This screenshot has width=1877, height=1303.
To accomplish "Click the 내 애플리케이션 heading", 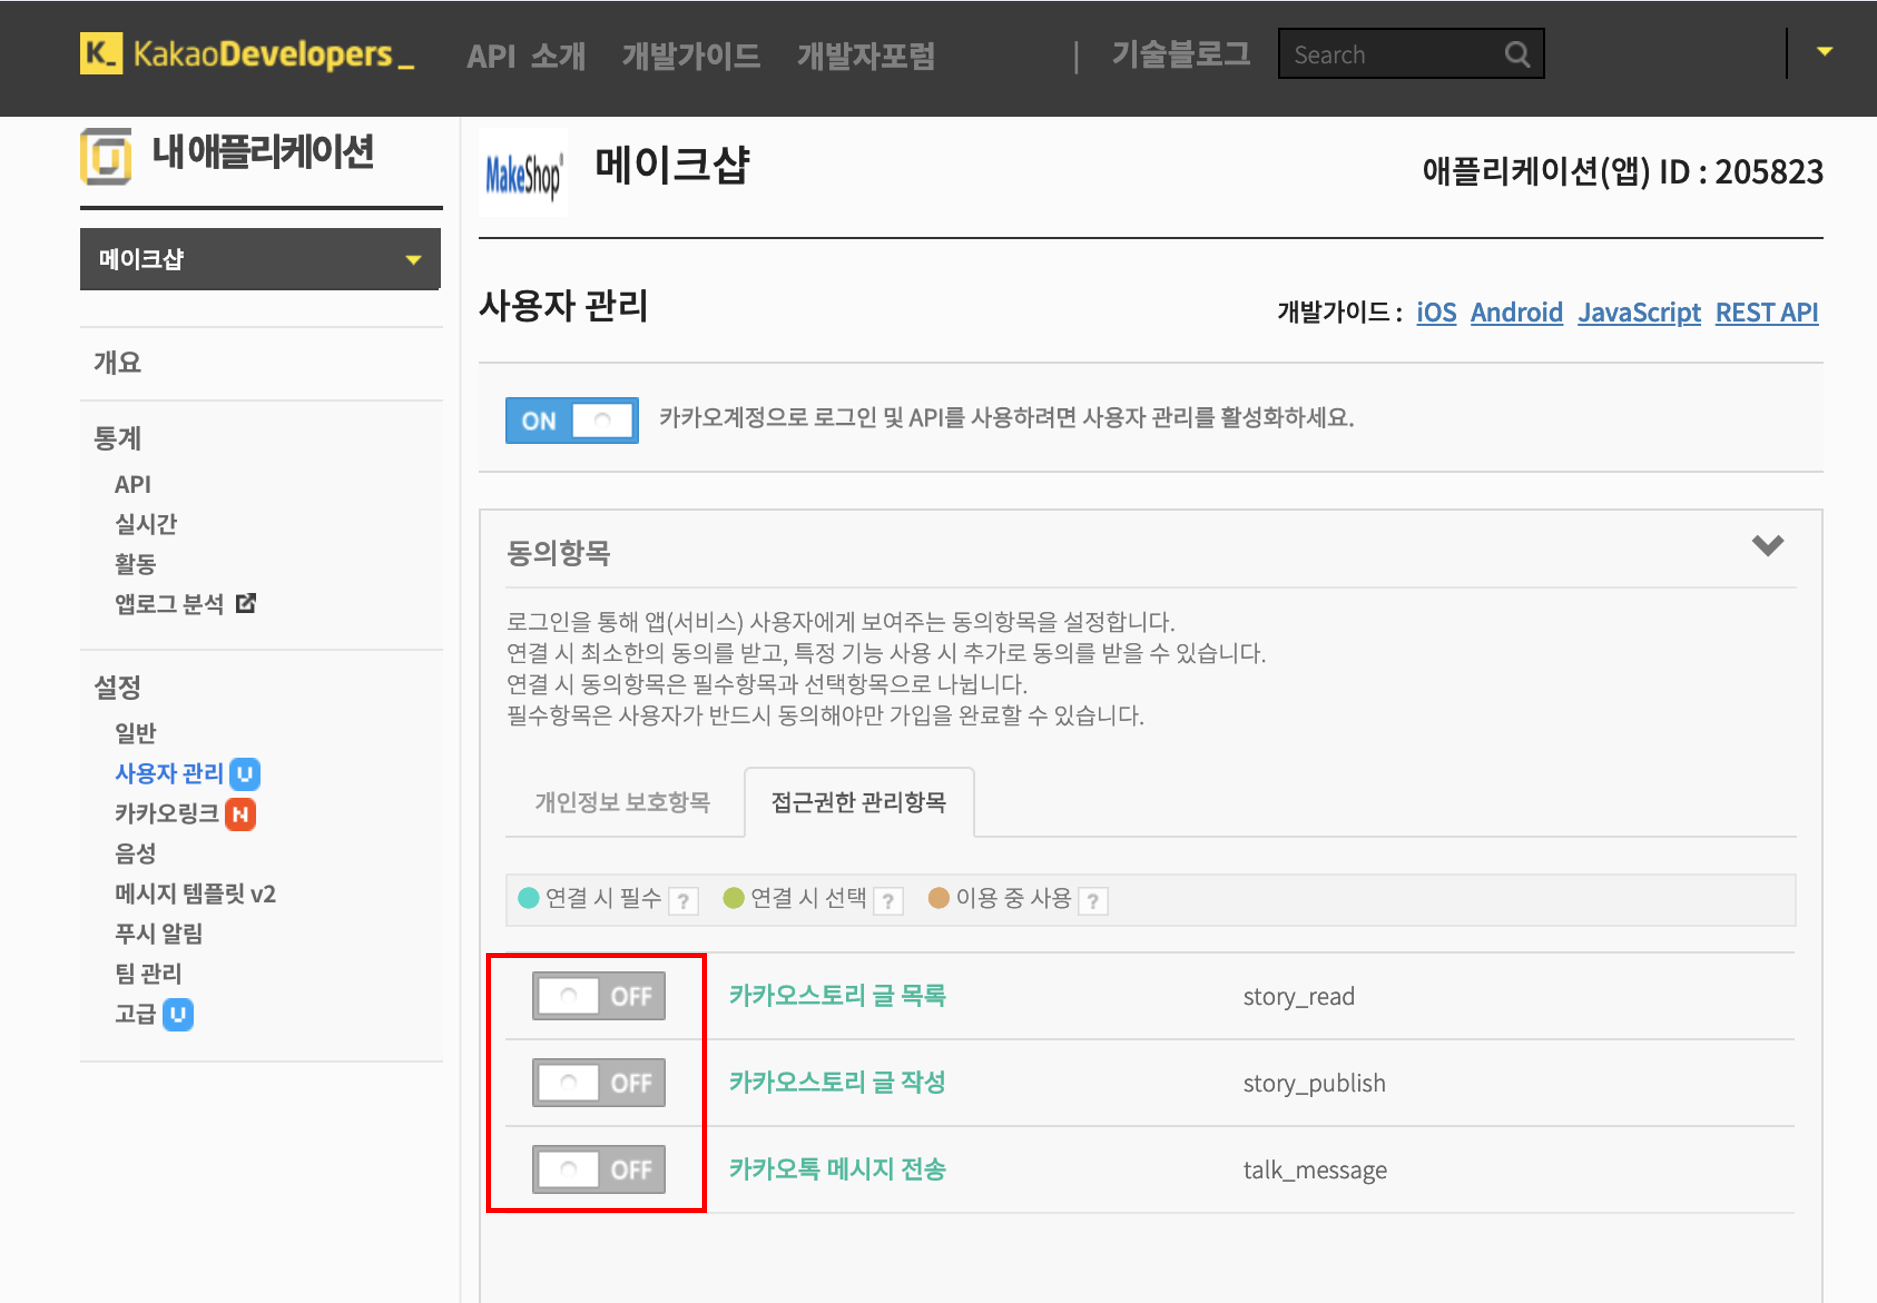I will pos(263,152).
